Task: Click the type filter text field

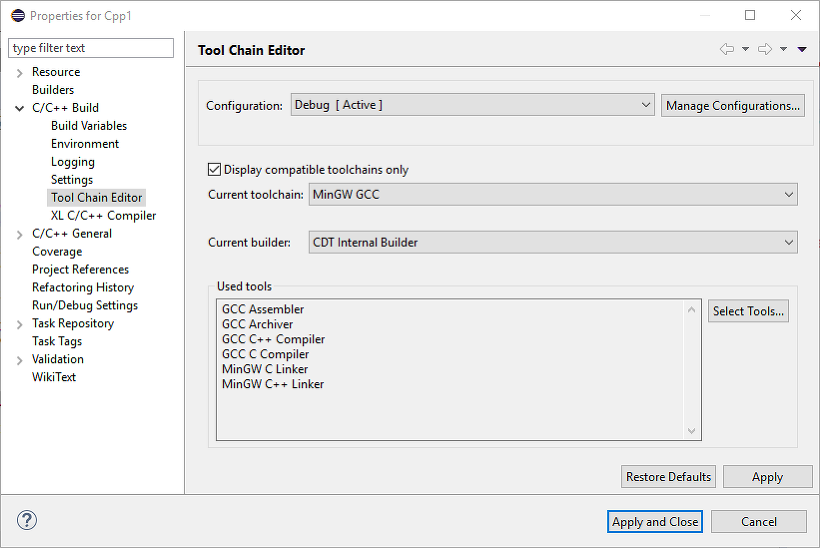Action: (91, 48)
